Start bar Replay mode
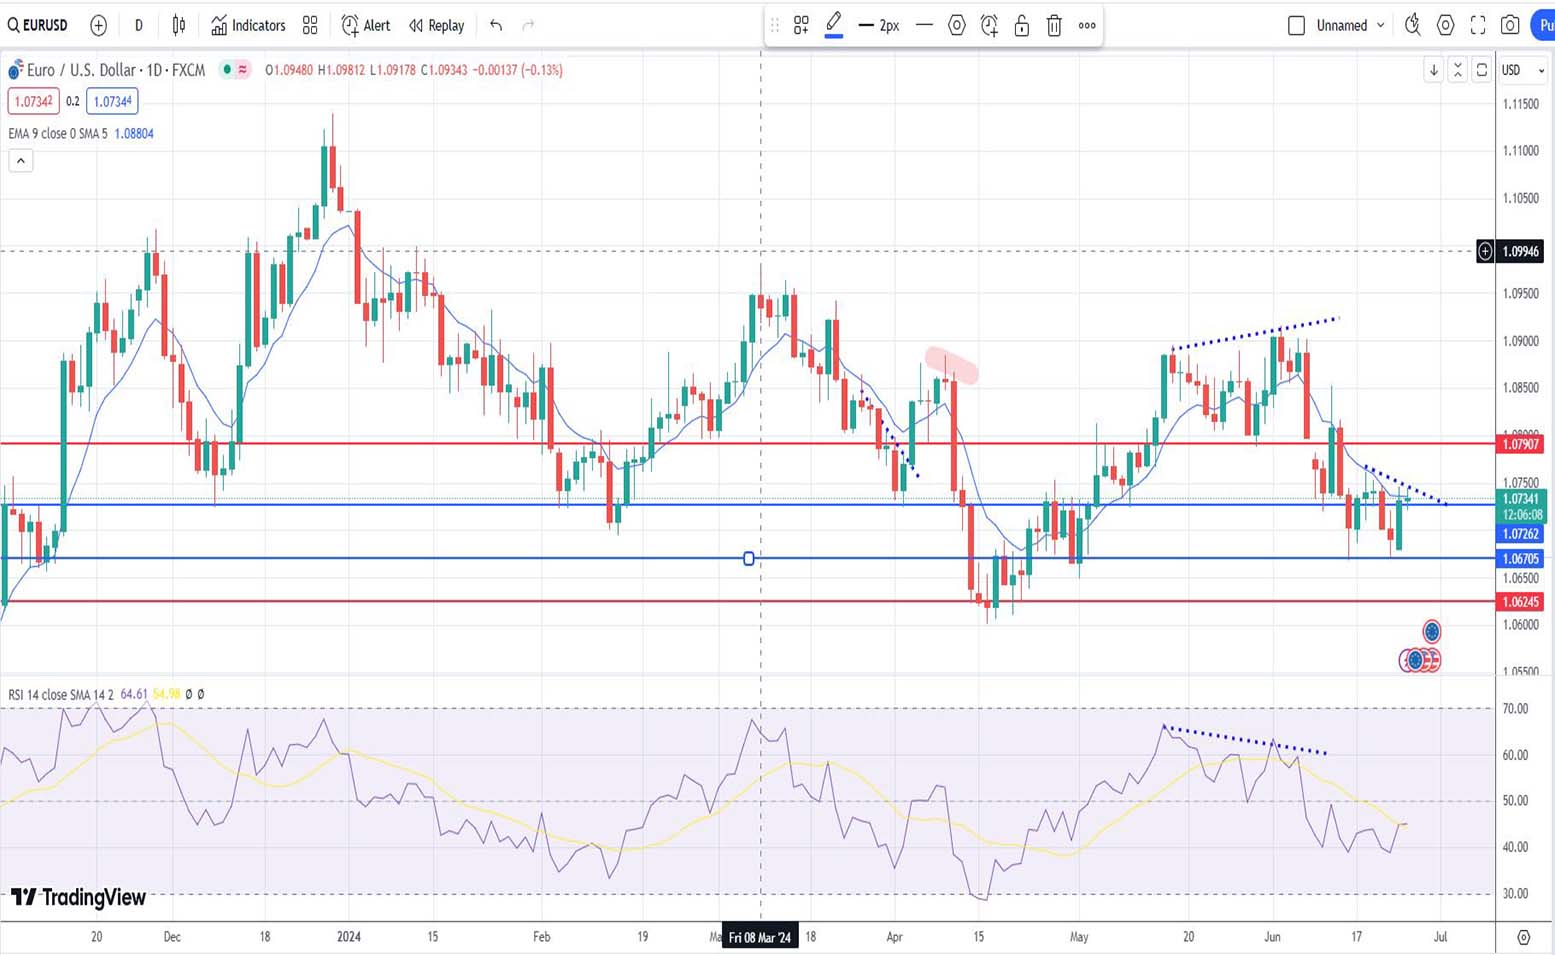 pos(436,25)
